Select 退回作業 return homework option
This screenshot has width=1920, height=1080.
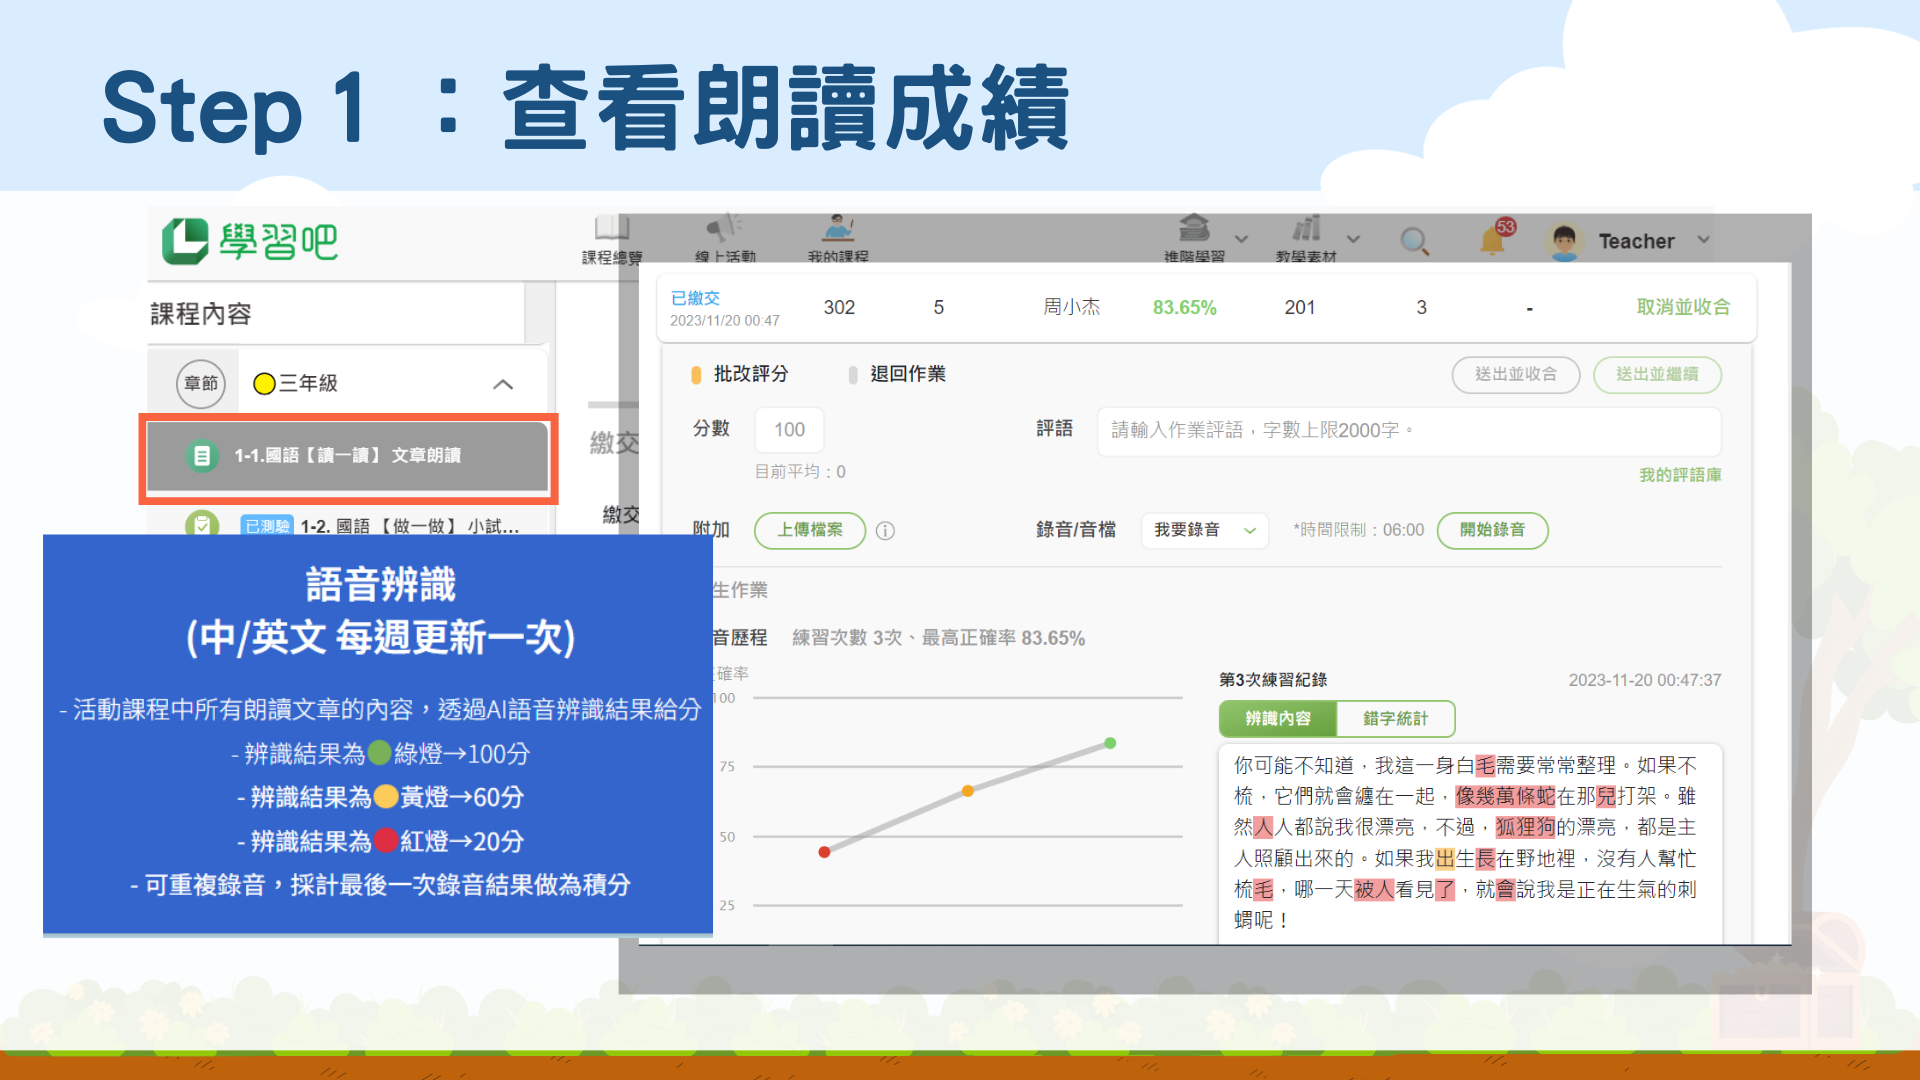click(x=896, y=374)
